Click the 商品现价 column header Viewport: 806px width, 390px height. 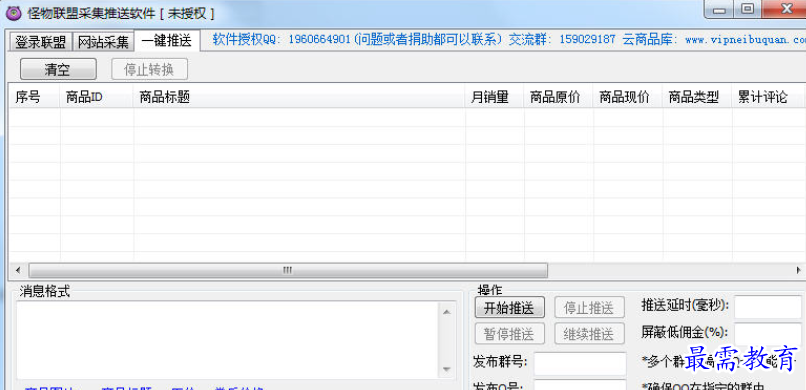[628, 97]
